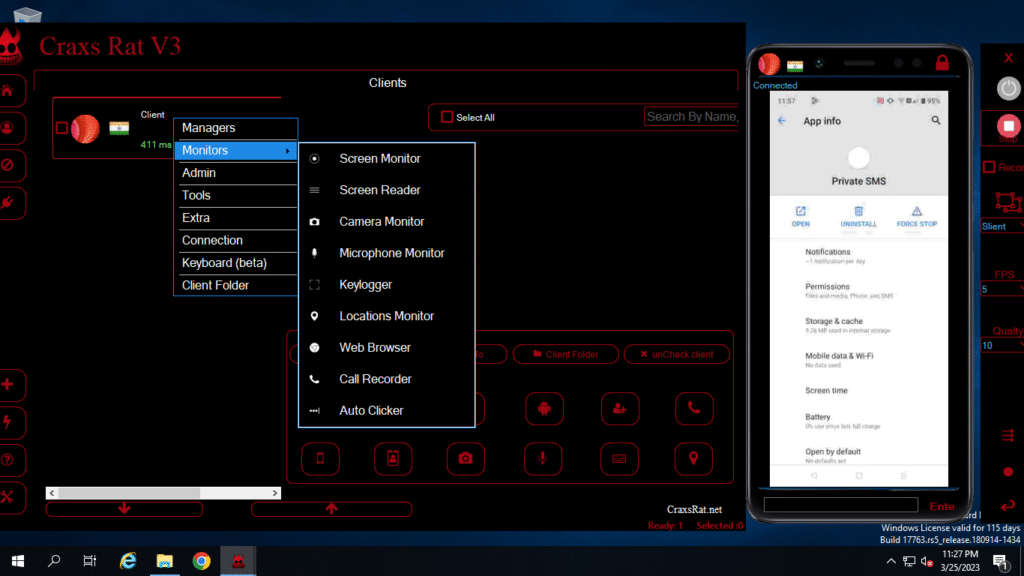Select the phone call icon command

[x=694, y=408]
